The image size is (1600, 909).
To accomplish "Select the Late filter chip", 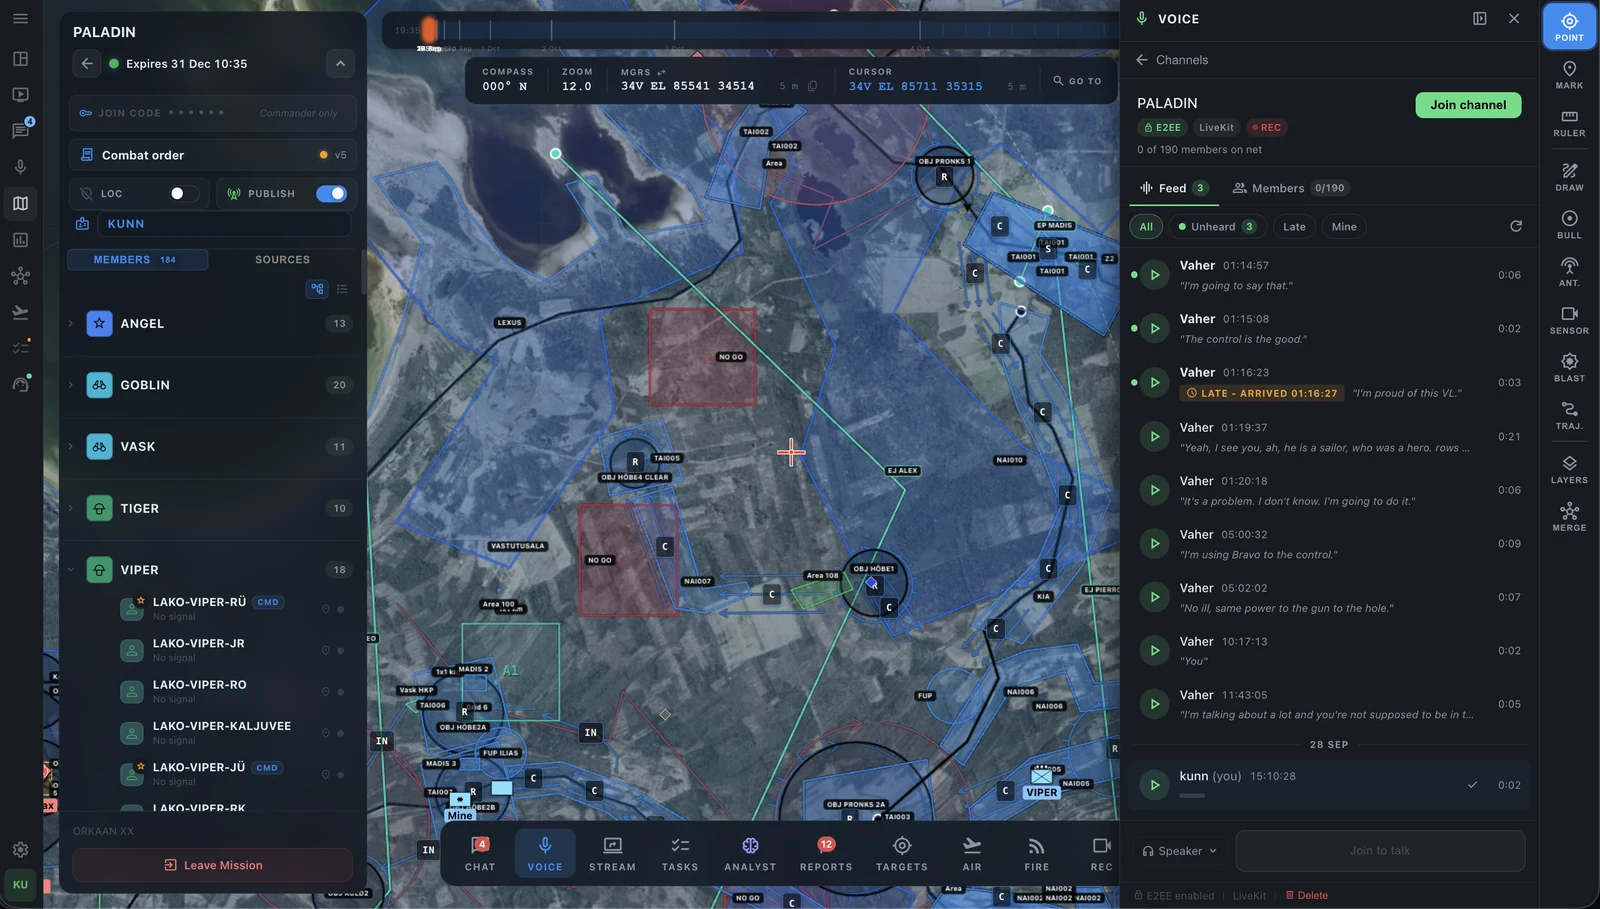I will [x=1294, y=227].
